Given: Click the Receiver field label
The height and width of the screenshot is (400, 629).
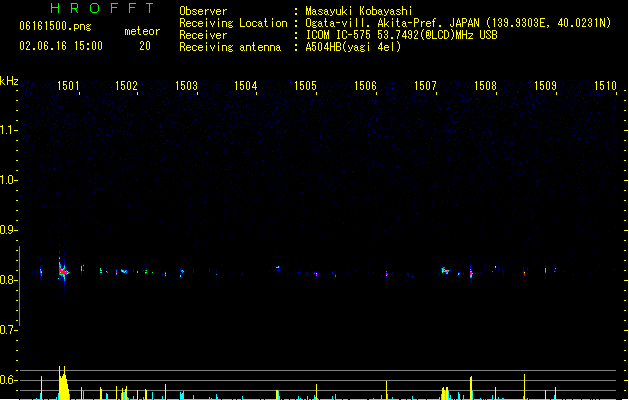Looking at the screenshot, I should [x=203, y=35].
